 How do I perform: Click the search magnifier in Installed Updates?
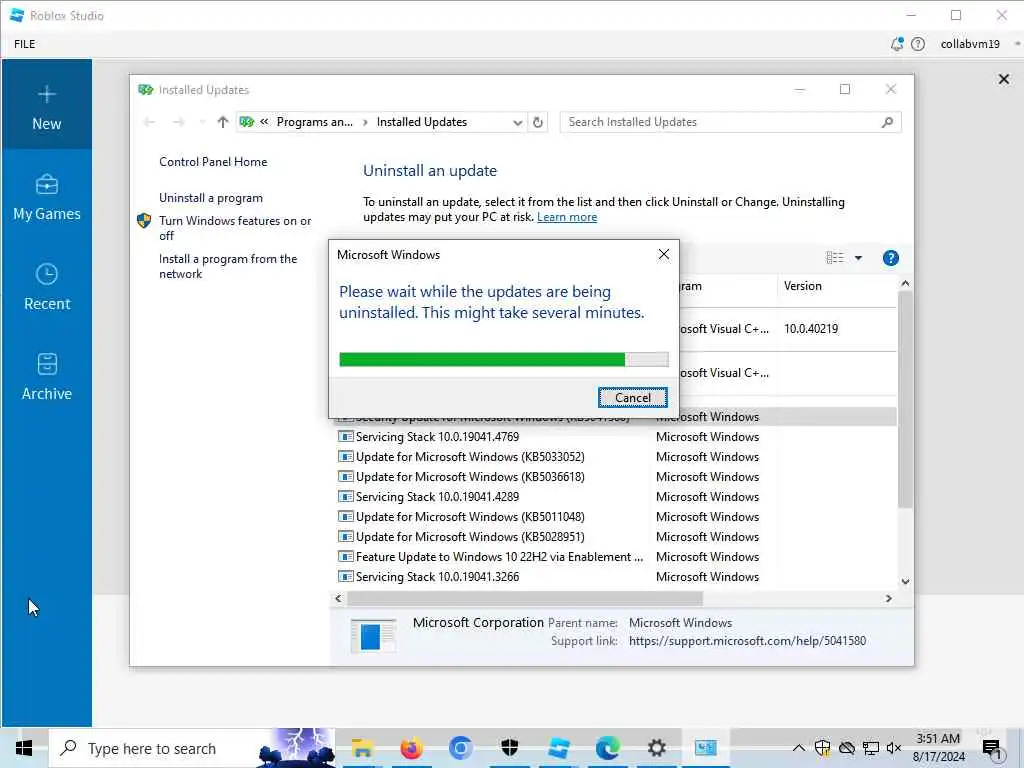pyautogui.click(x=887, y=122)
